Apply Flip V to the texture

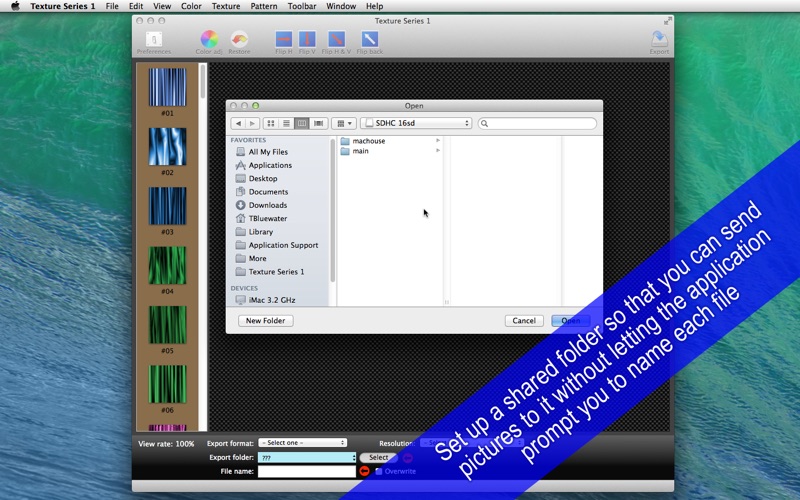click(307, 39)
